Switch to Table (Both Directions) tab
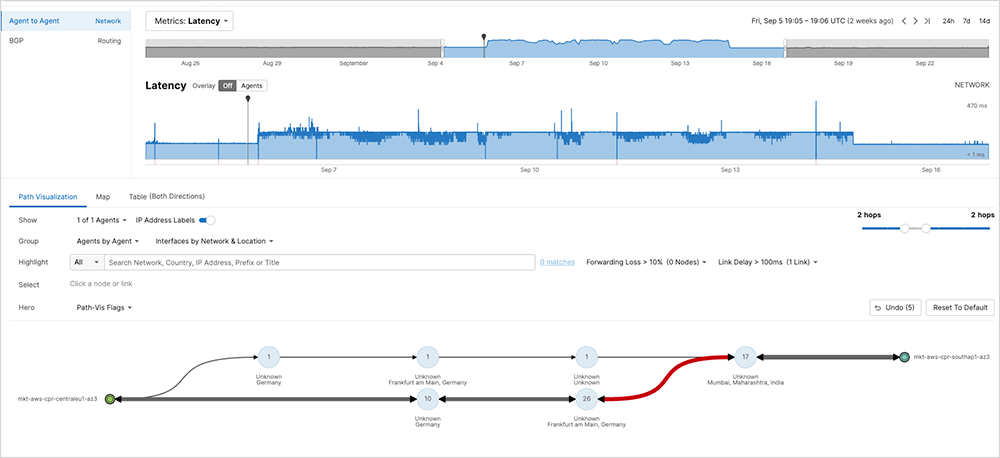The width and height of the screenshot is (1000, 458). coord(166,196)
